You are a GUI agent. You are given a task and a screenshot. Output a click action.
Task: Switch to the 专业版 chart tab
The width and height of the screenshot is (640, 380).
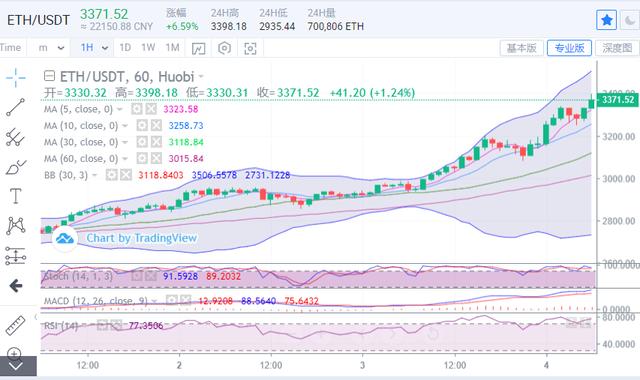point(569,48)
